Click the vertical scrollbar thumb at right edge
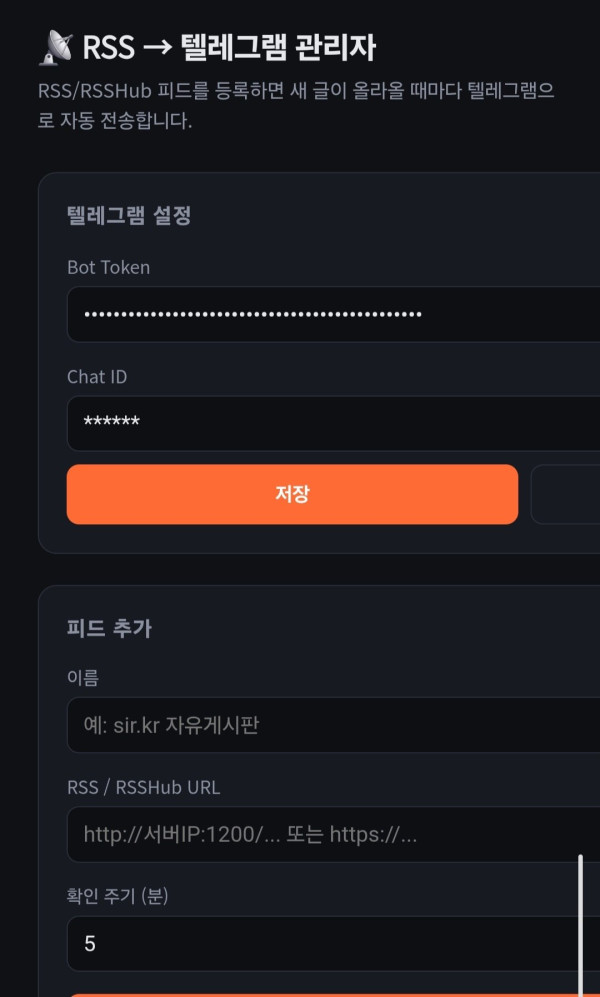Screen dimensions: 600x997 pos(580,926)
